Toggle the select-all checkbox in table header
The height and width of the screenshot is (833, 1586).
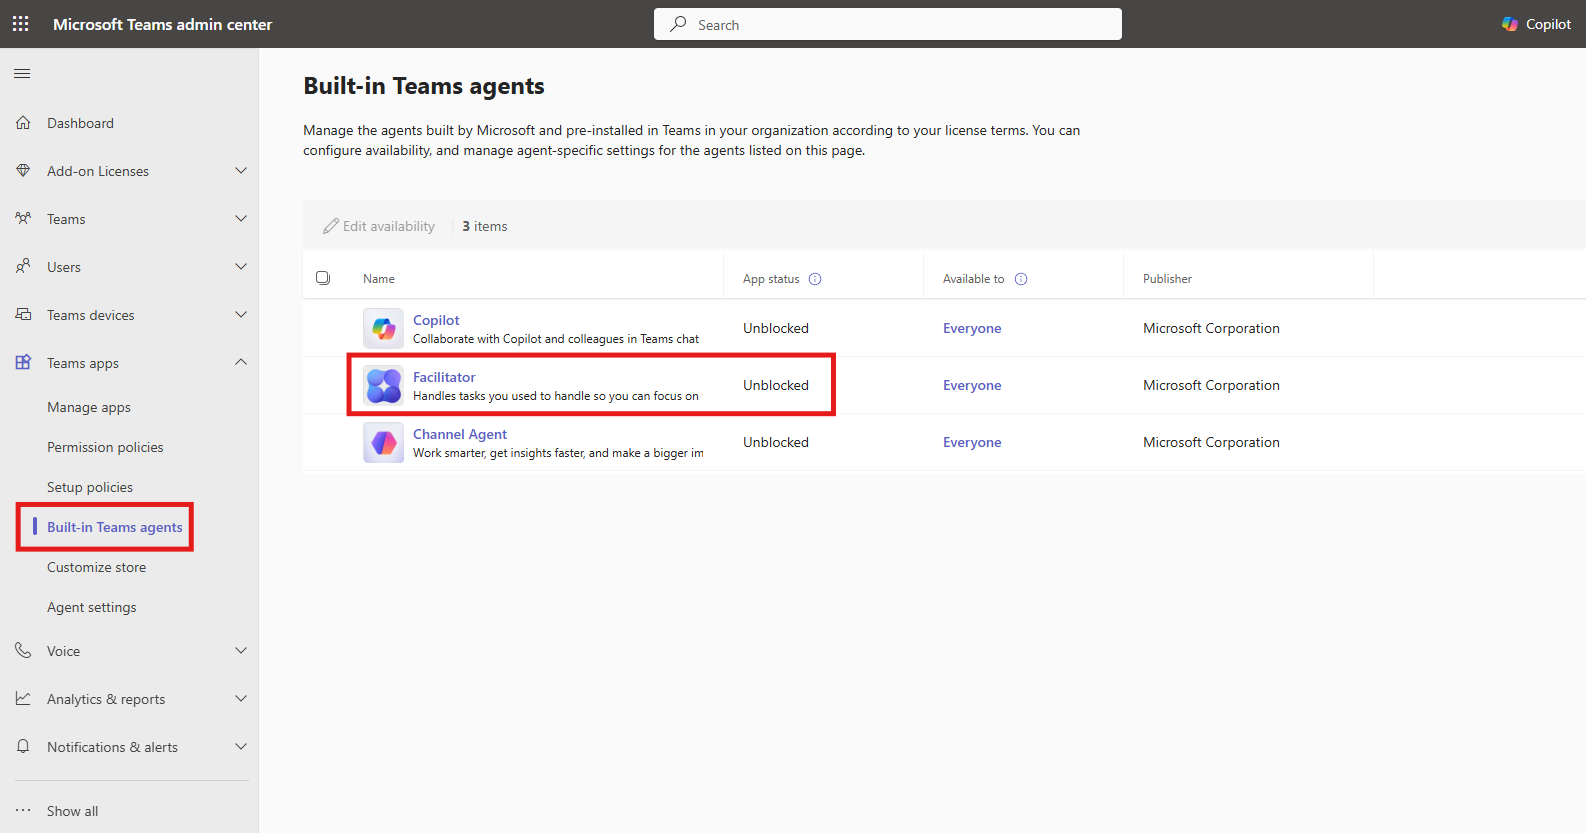[323, 278]
